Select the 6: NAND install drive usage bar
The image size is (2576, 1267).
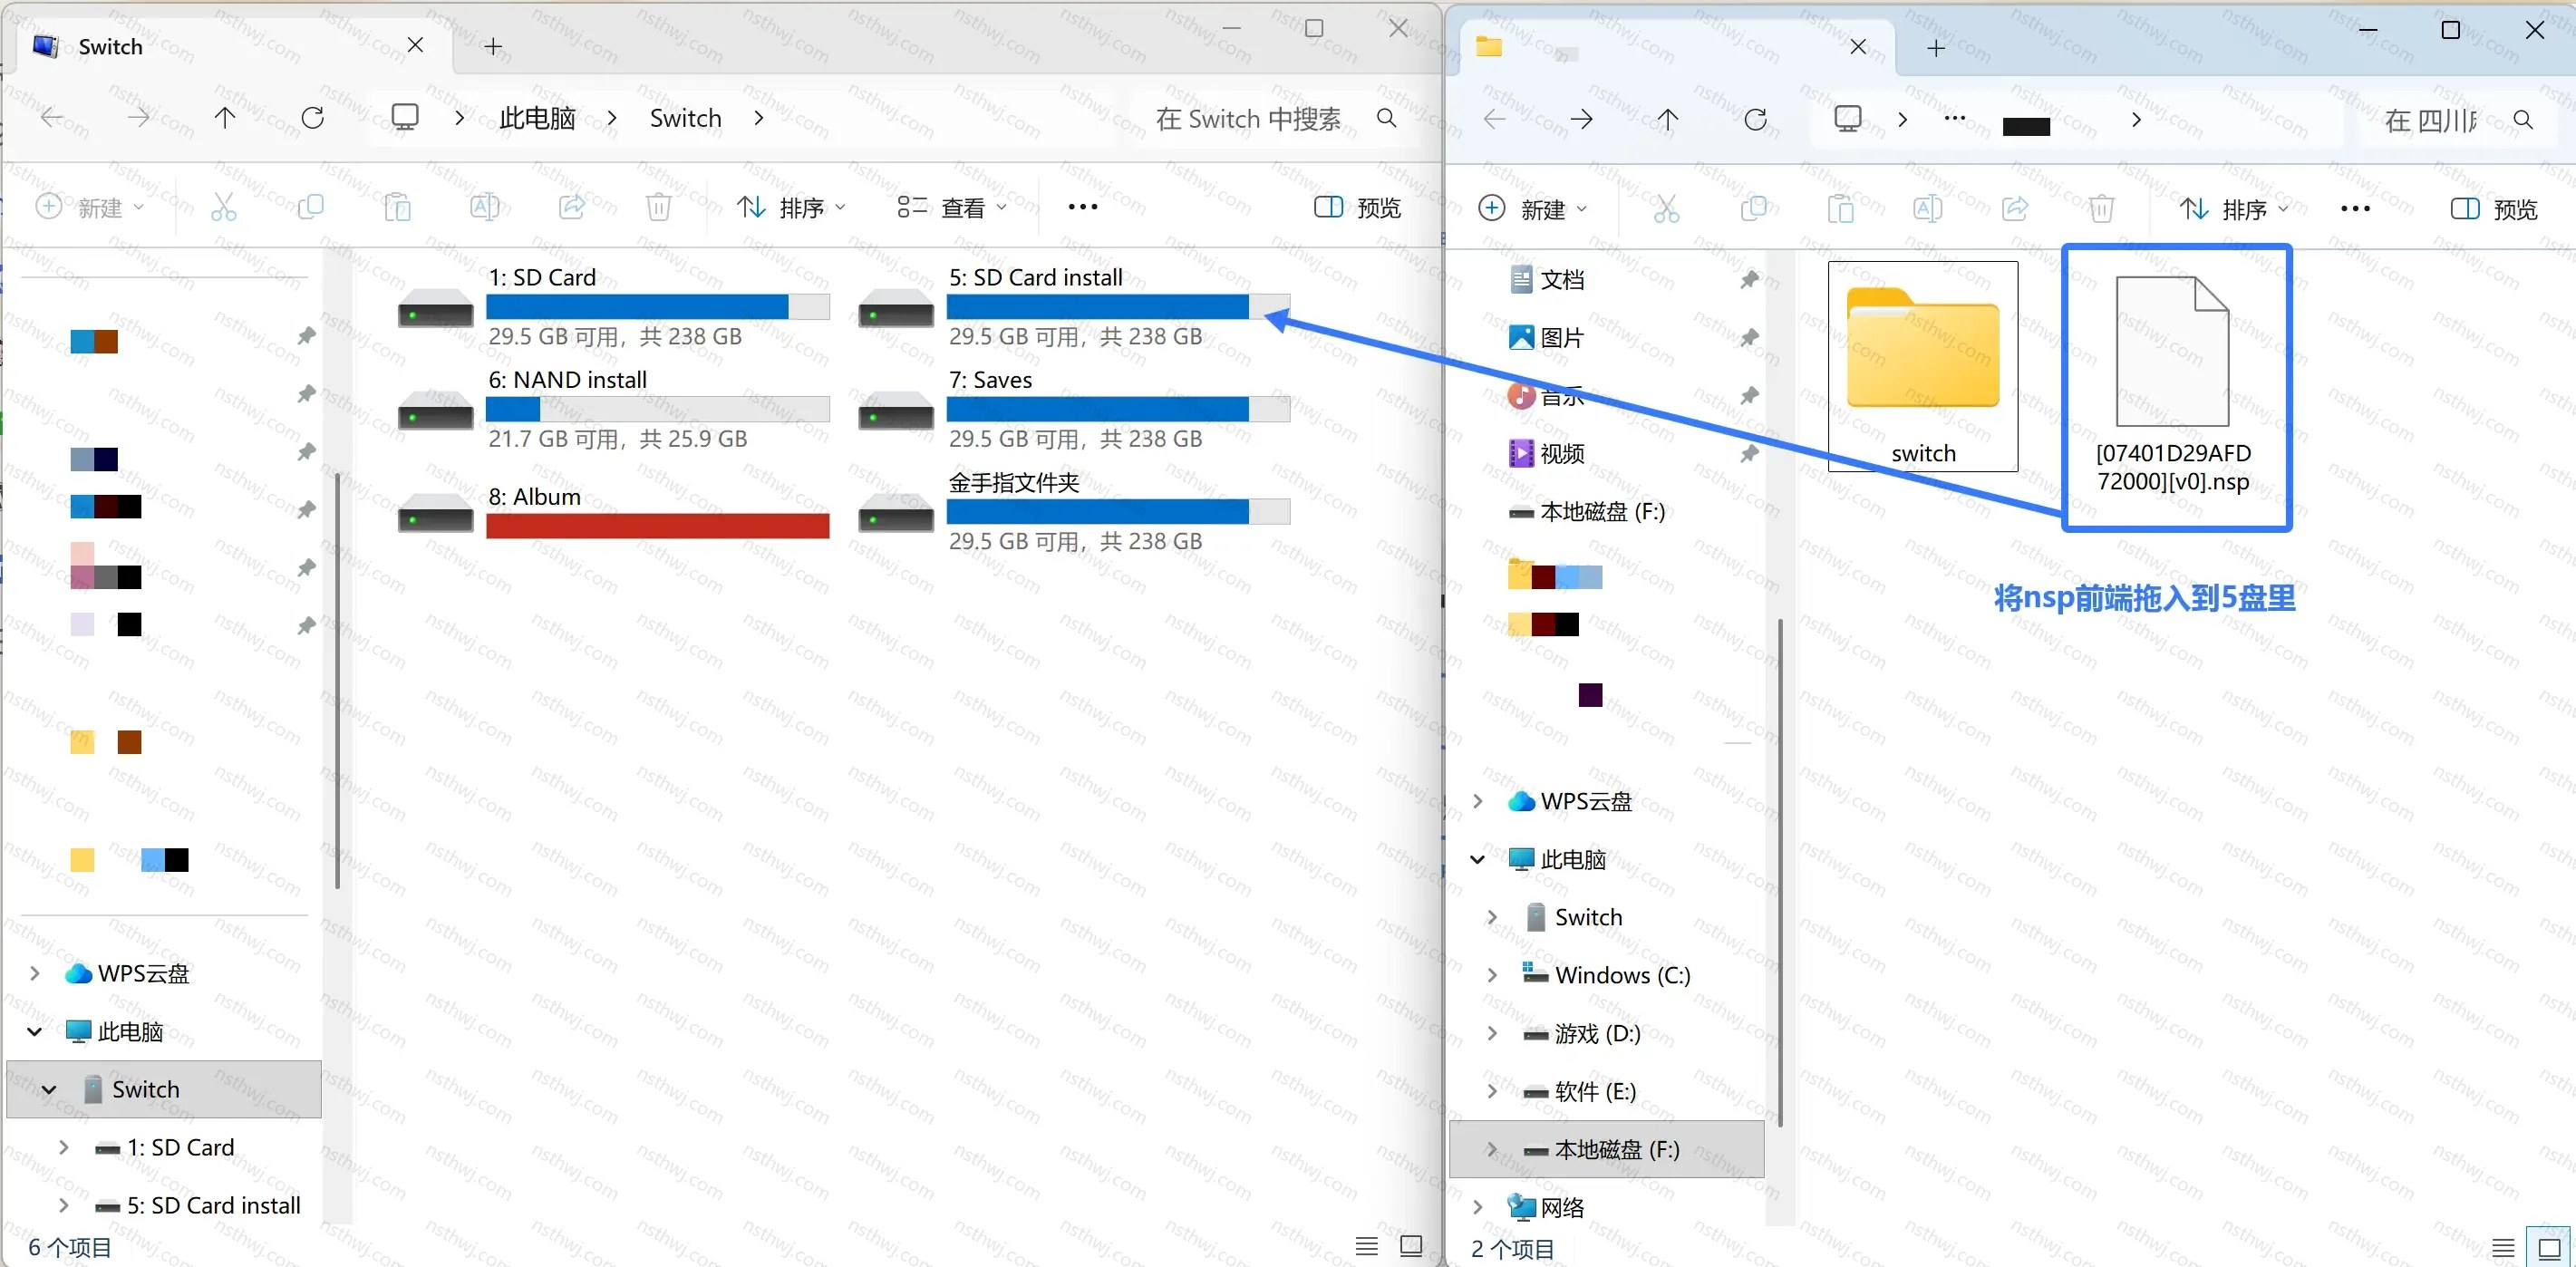click(x=657, y=409)
